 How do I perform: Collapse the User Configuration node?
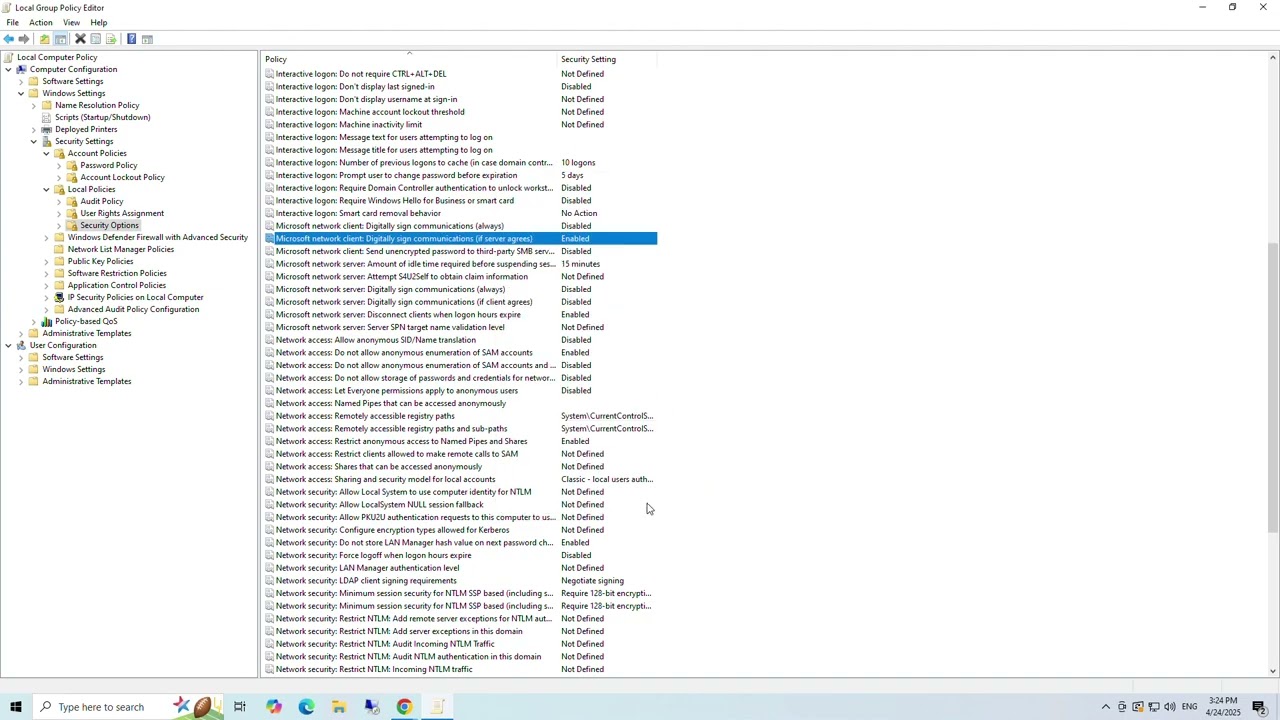tap(8, 345)
